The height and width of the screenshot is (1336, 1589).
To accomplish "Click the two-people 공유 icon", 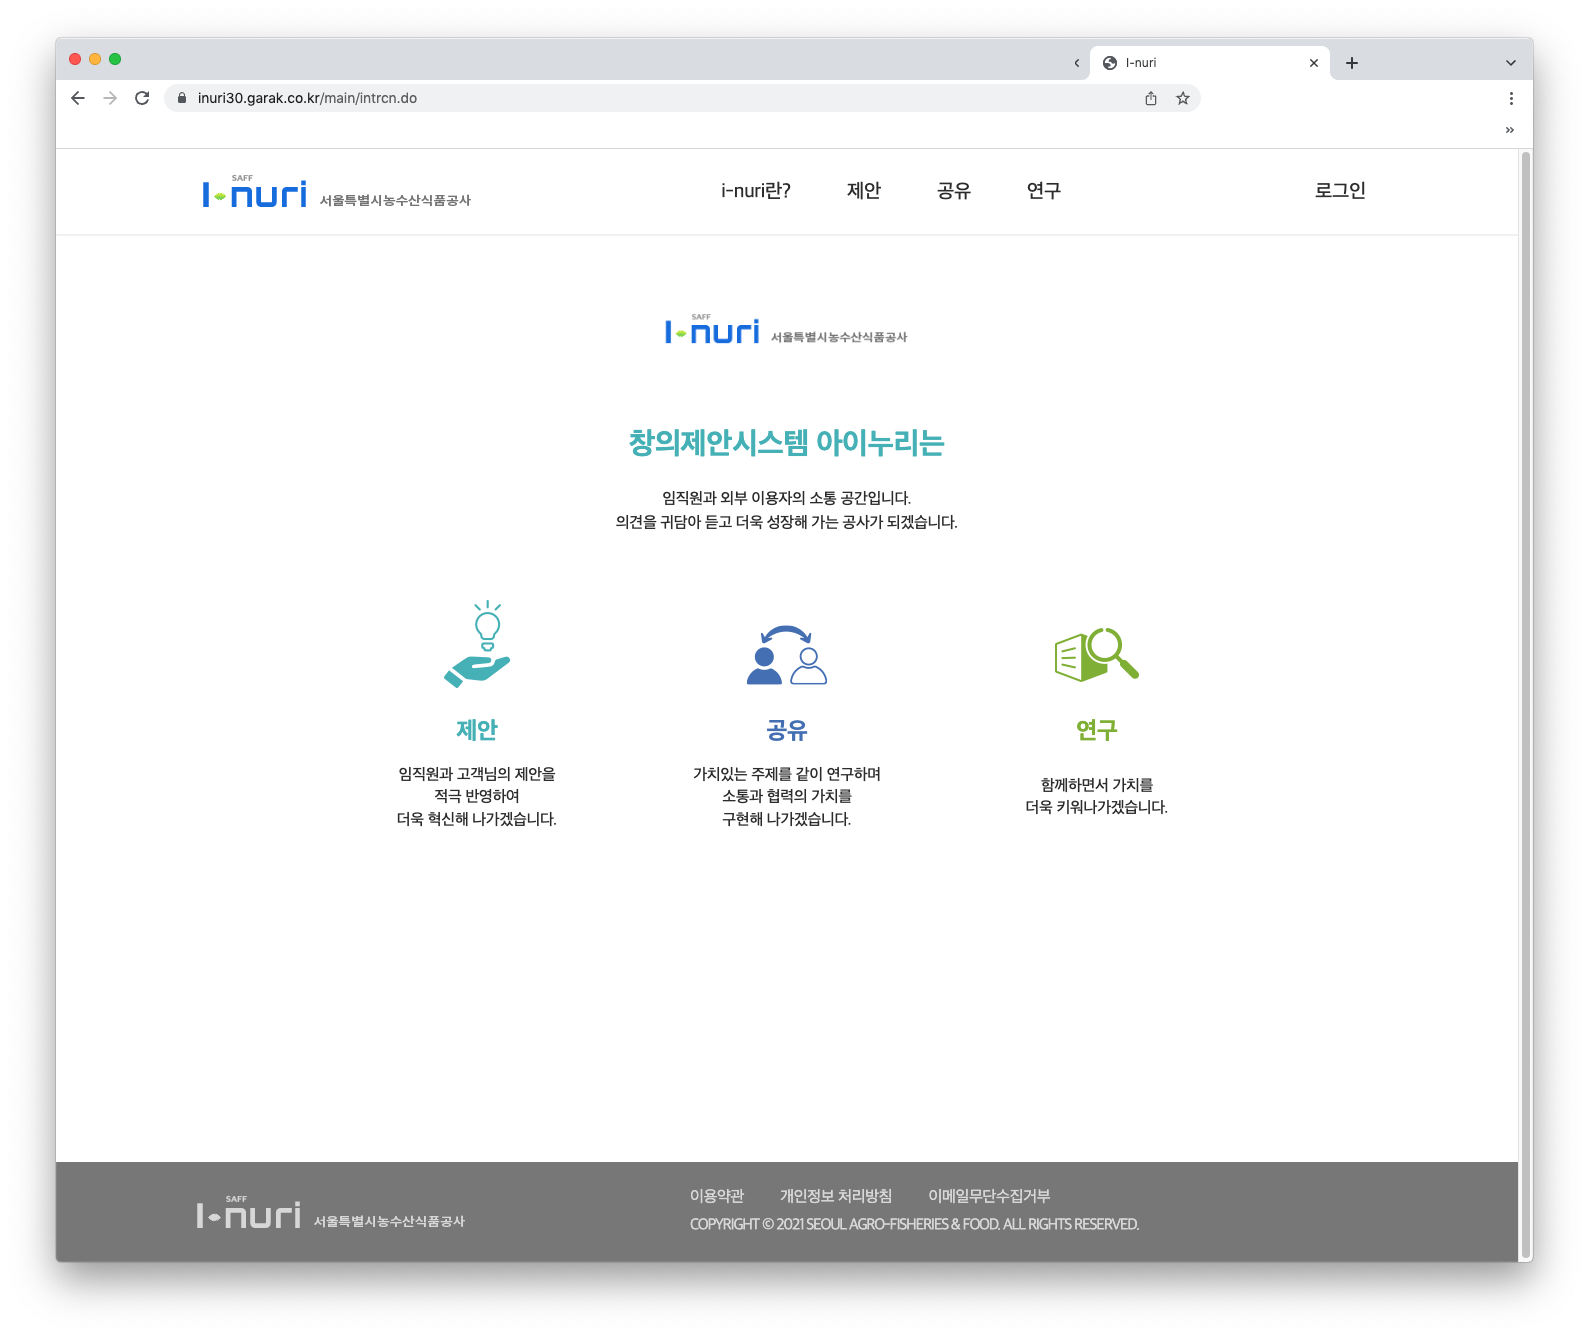I will click(x=787, y=655).
